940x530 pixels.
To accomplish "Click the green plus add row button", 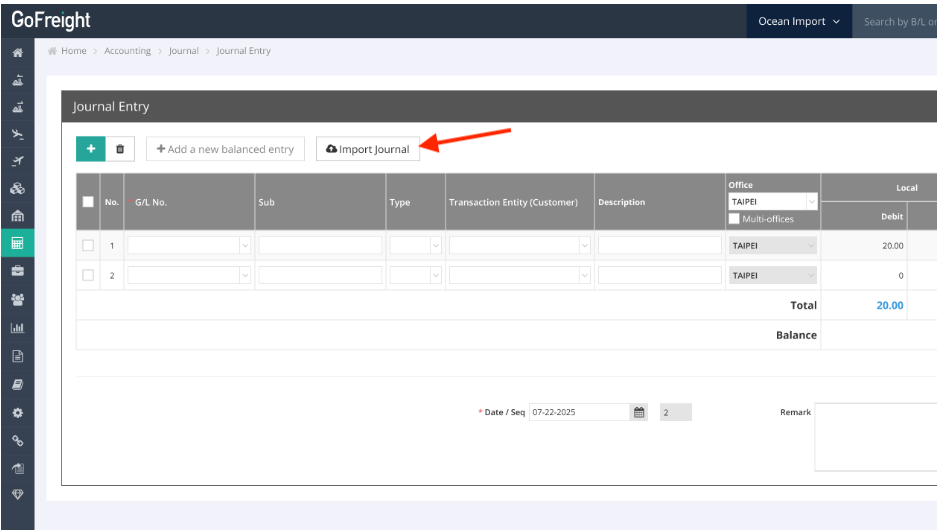I will 90,149.
